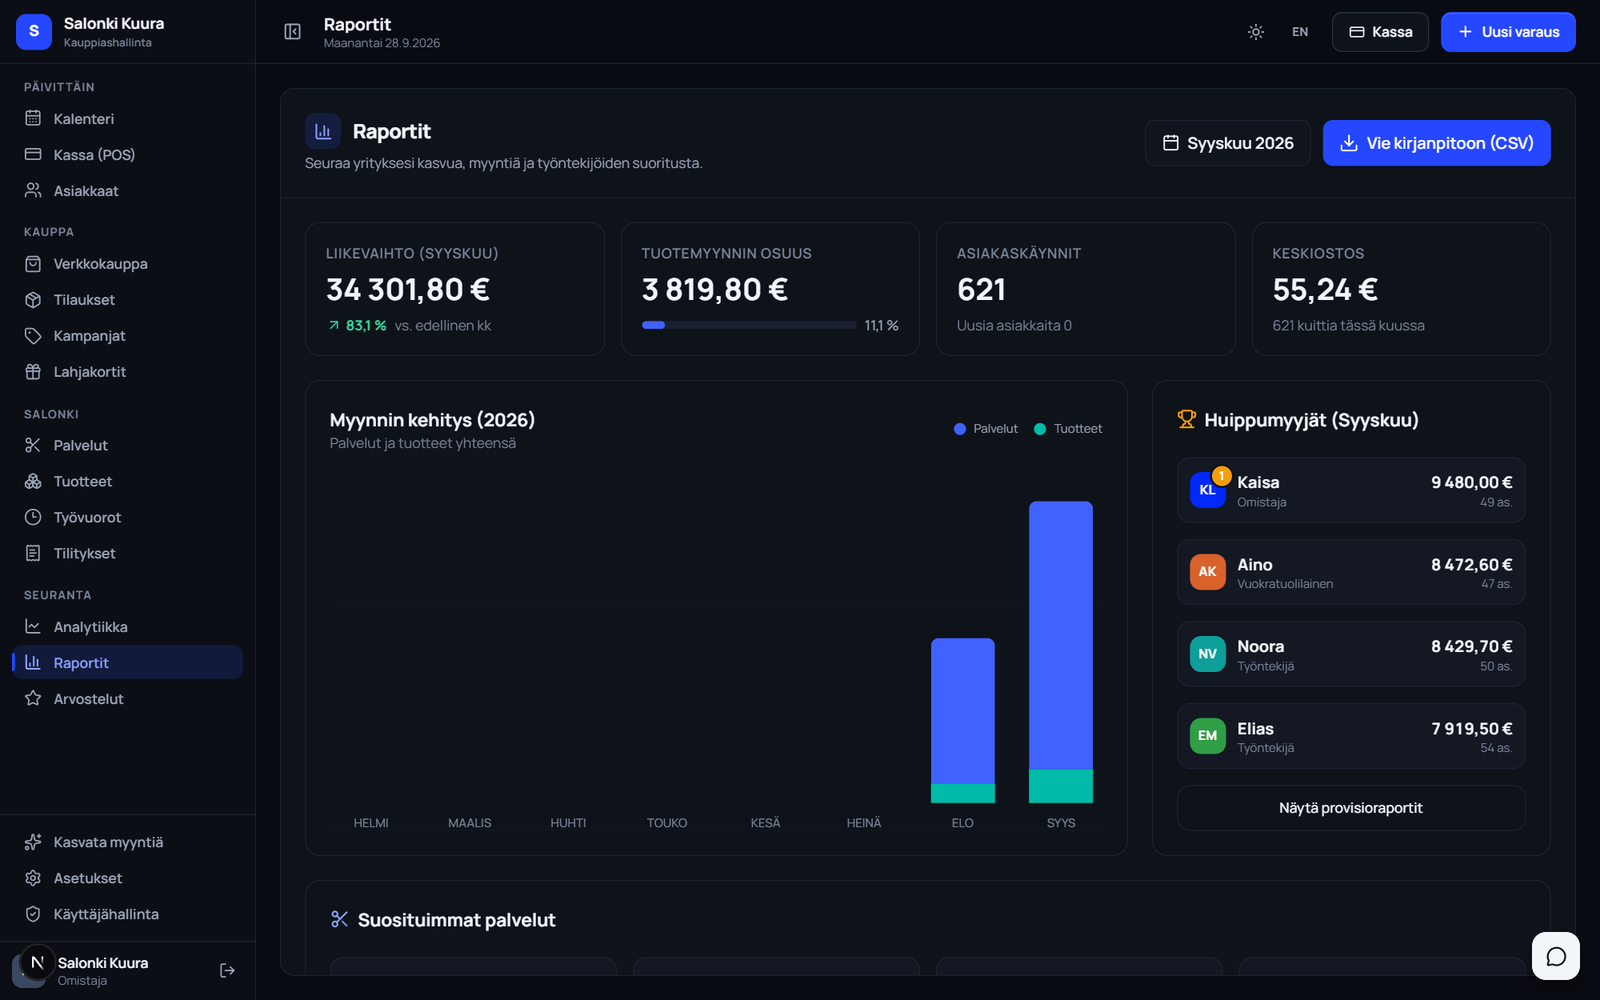Create a new booking with Uusi varaus

coord(1508,32)
